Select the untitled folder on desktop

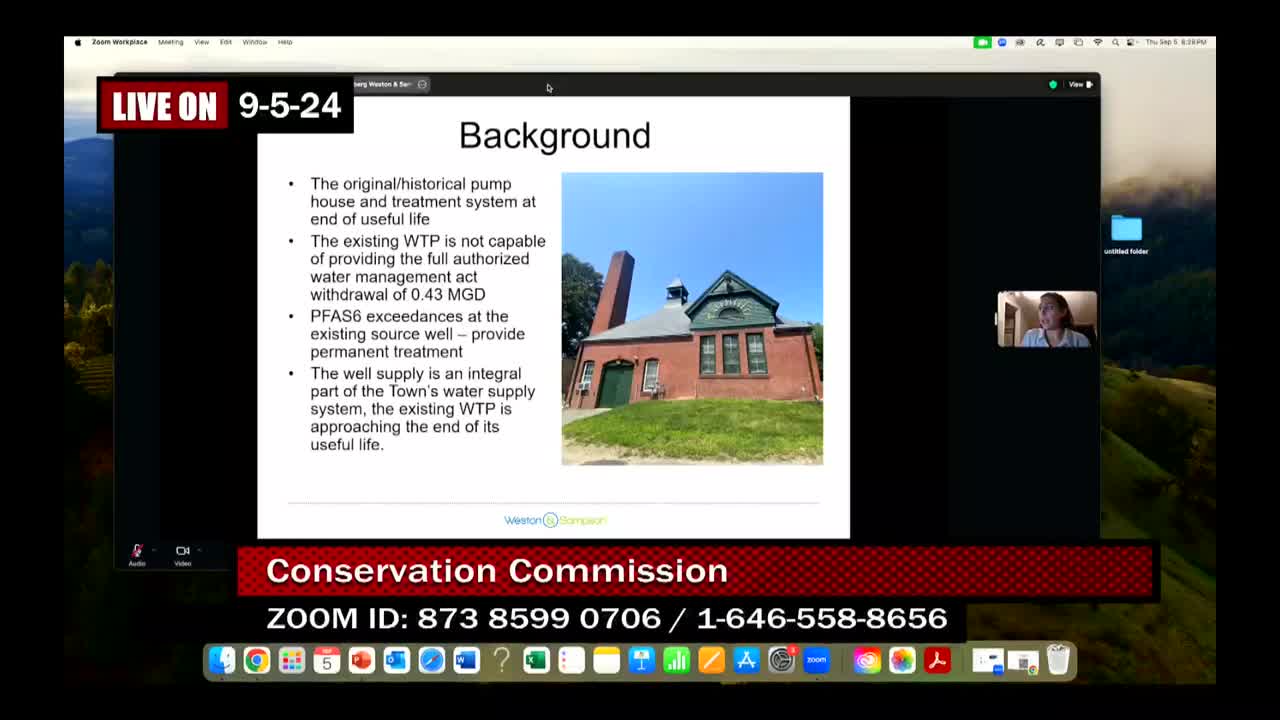1126,234
